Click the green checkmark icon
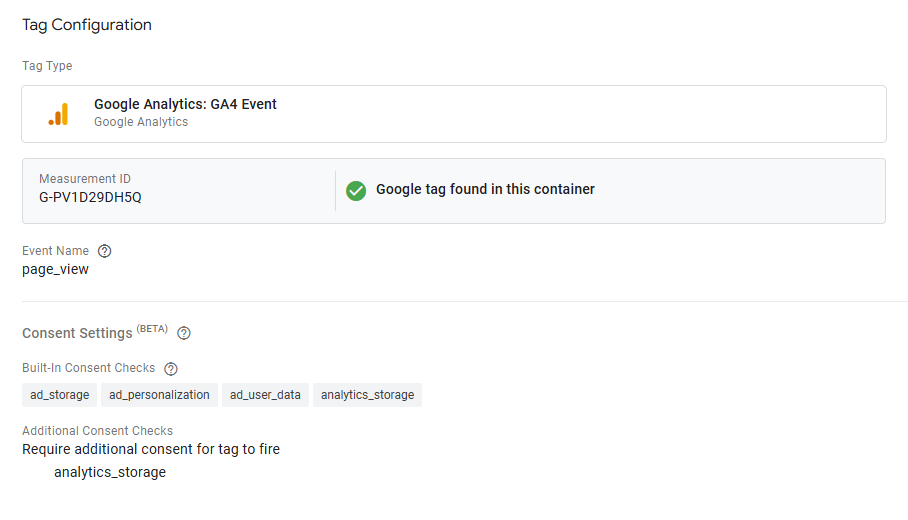 pyautogui.click(x=356, y=191)
